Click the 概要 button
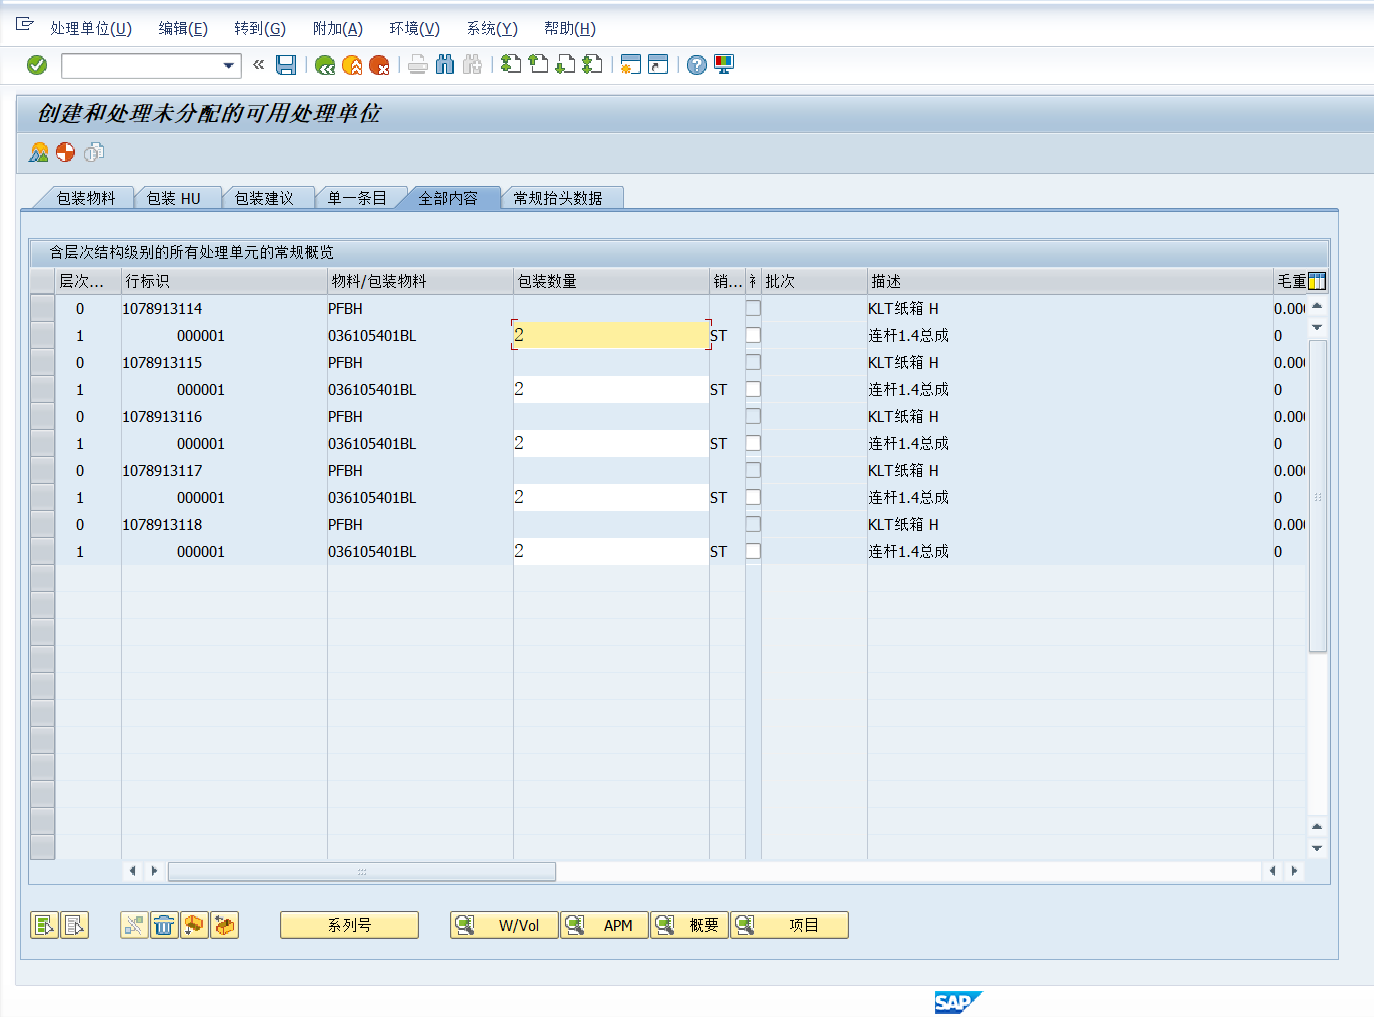The image size is (1374, 1017). [689, 925]
